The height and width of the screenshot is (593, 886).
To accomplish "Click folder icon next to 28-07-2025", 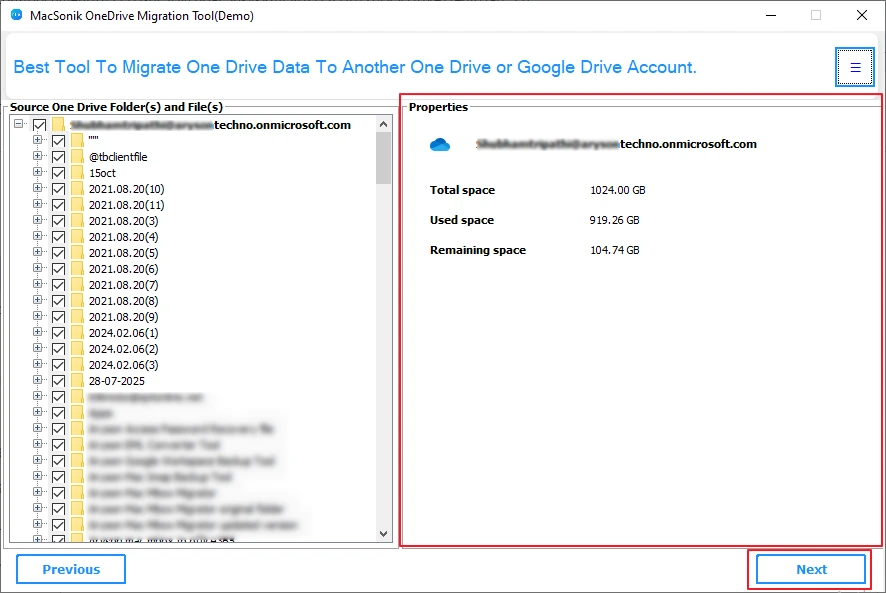I will pos(78,381).
